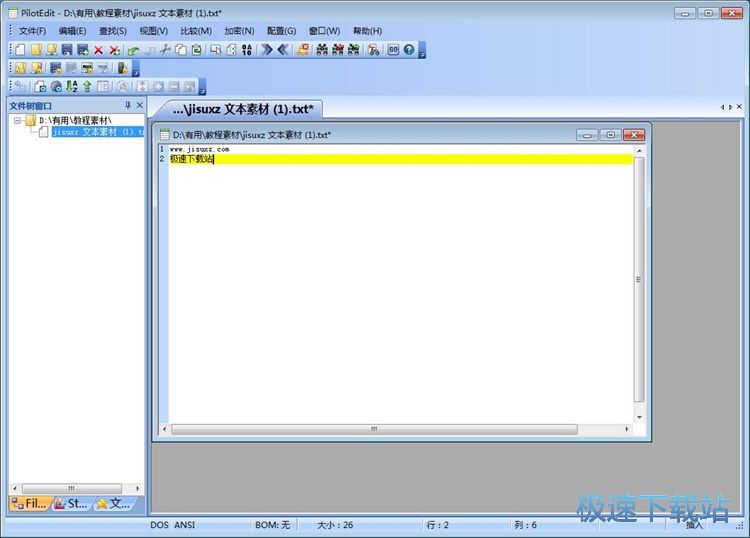This screenshot has width=750, height=538.
Task: Open a file with folder icon
Action: tap(36, 50)
